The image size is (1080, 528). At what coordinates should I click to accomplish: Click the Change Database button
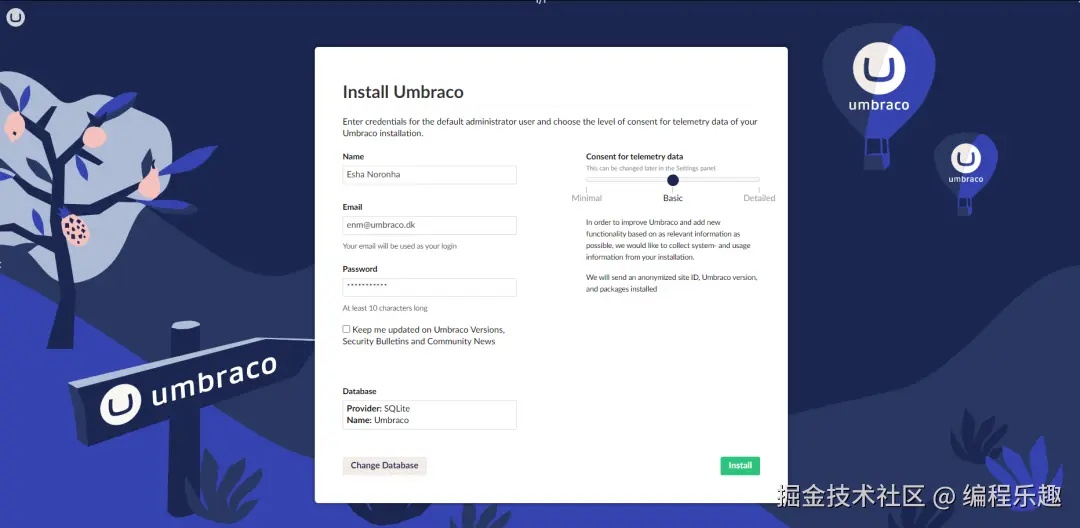point(384,465)
